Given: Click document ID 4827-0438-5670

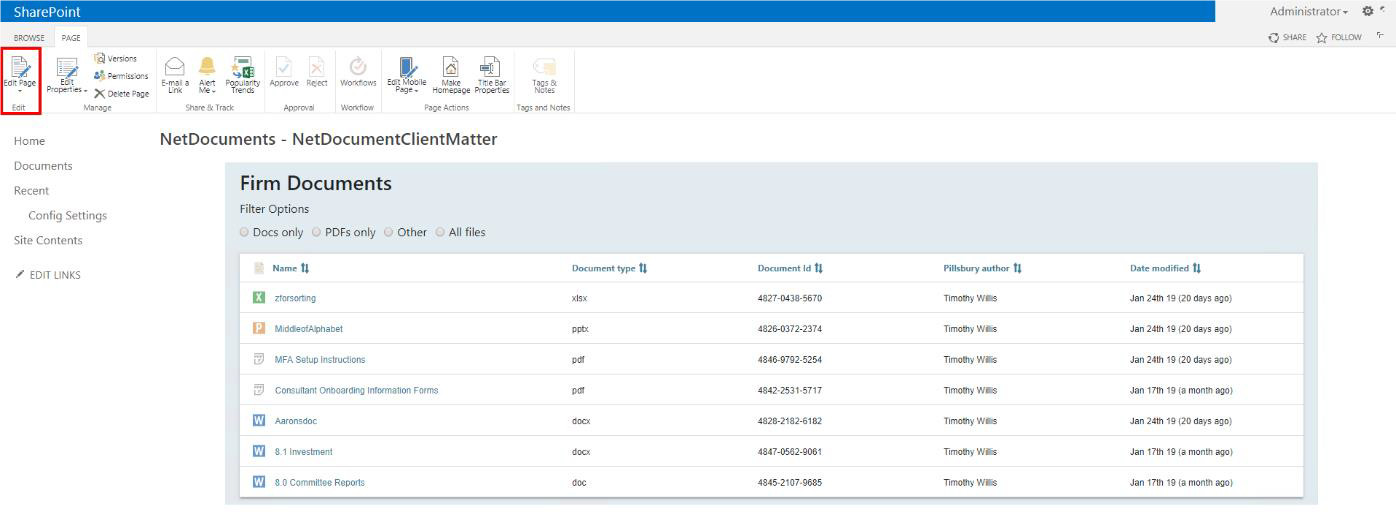Looking at the screenshot, I should pyautogui.click(x=790, y=298).
